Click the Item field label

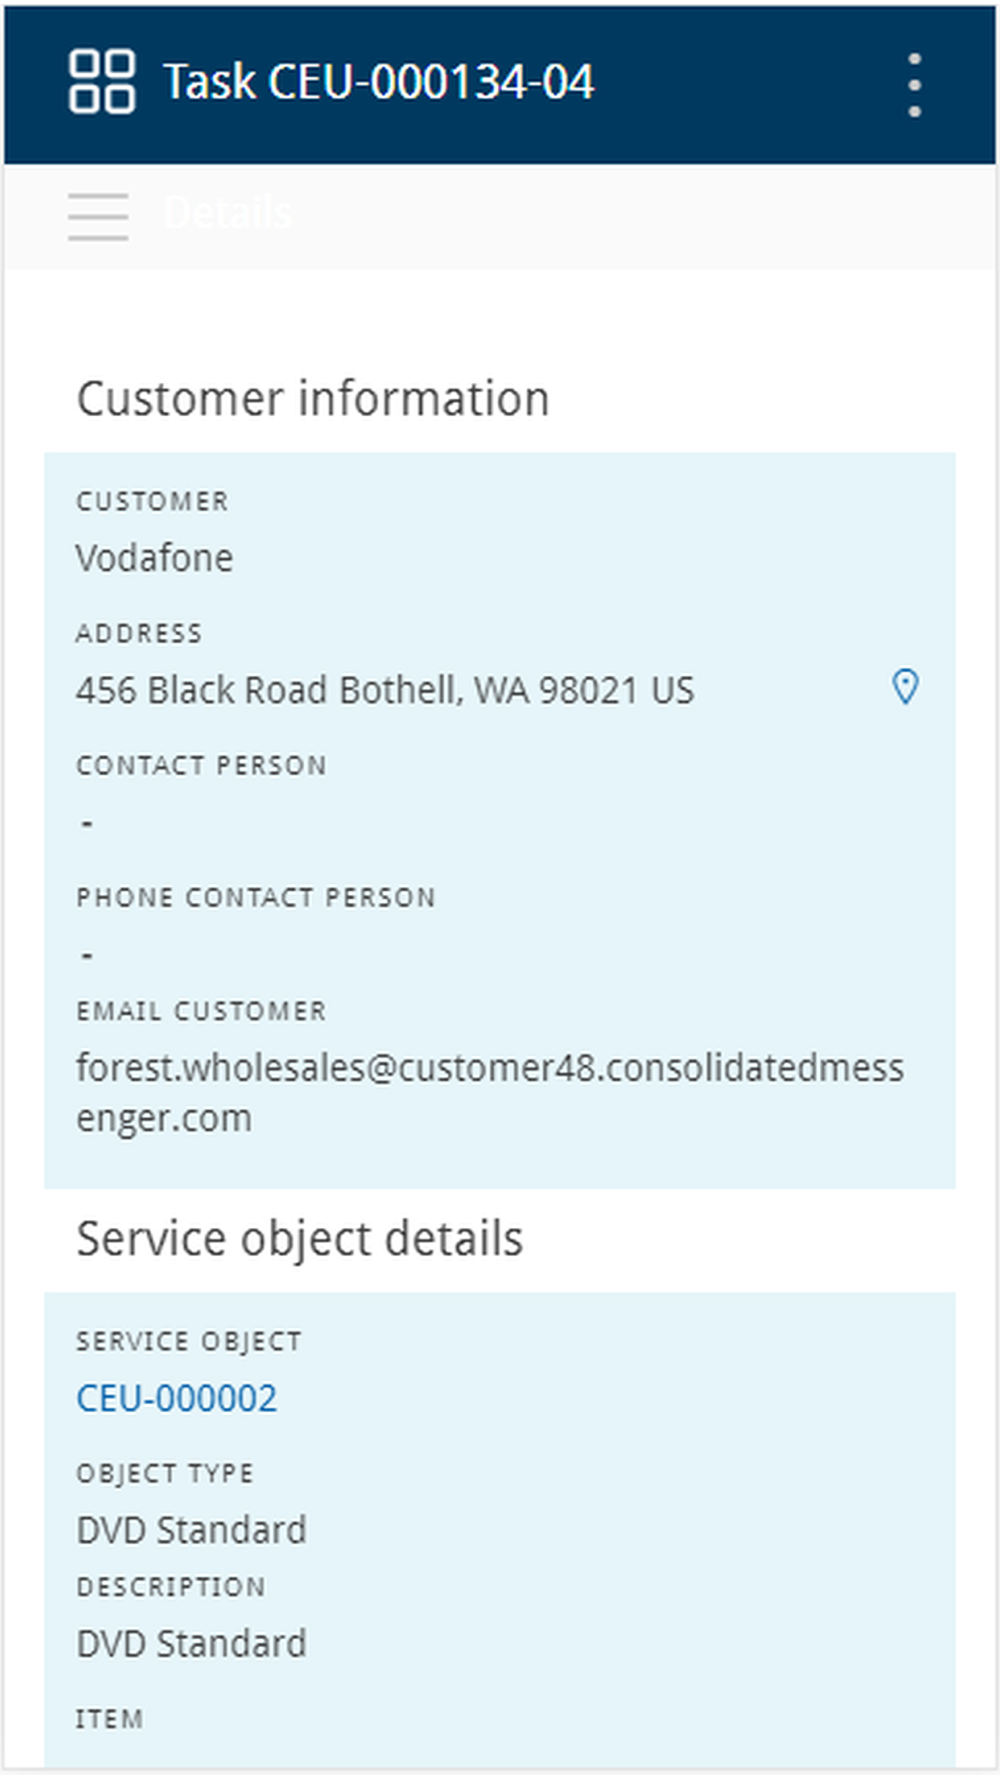tap(110, 1719)
